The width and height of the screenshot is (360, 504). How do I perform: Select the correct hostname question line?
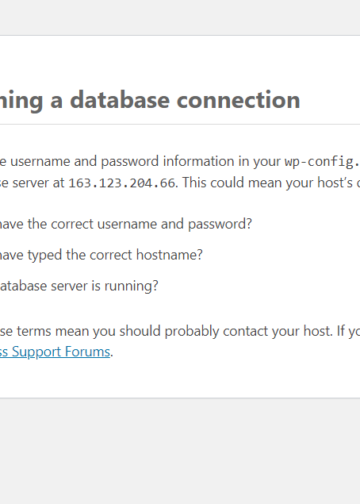click(x=101, y=255)
